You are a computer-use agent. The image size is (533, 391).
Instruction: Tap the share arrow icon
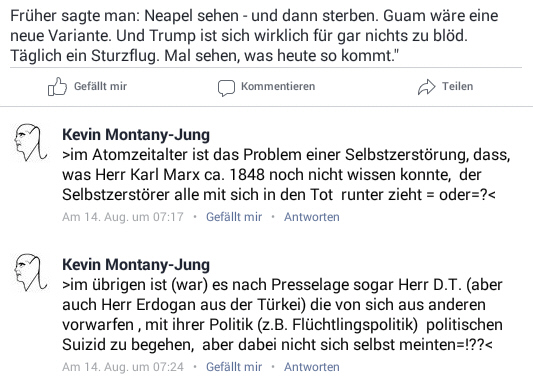426,87
